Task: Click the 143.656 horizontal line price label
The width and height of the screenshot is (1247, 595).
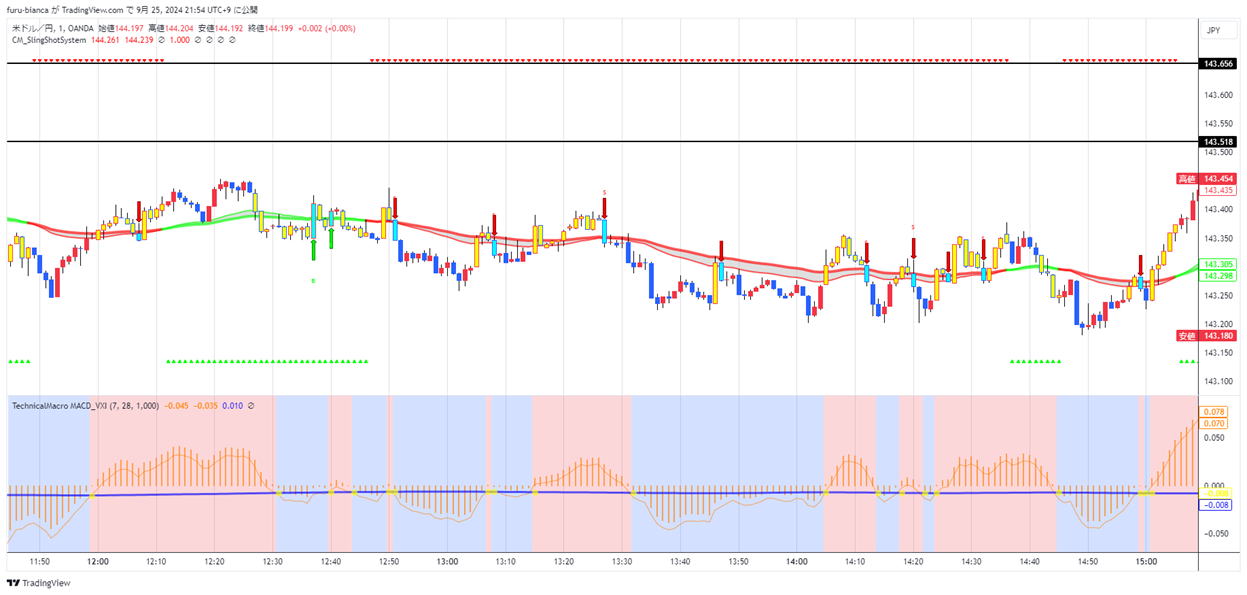Action: [1217, 64]
